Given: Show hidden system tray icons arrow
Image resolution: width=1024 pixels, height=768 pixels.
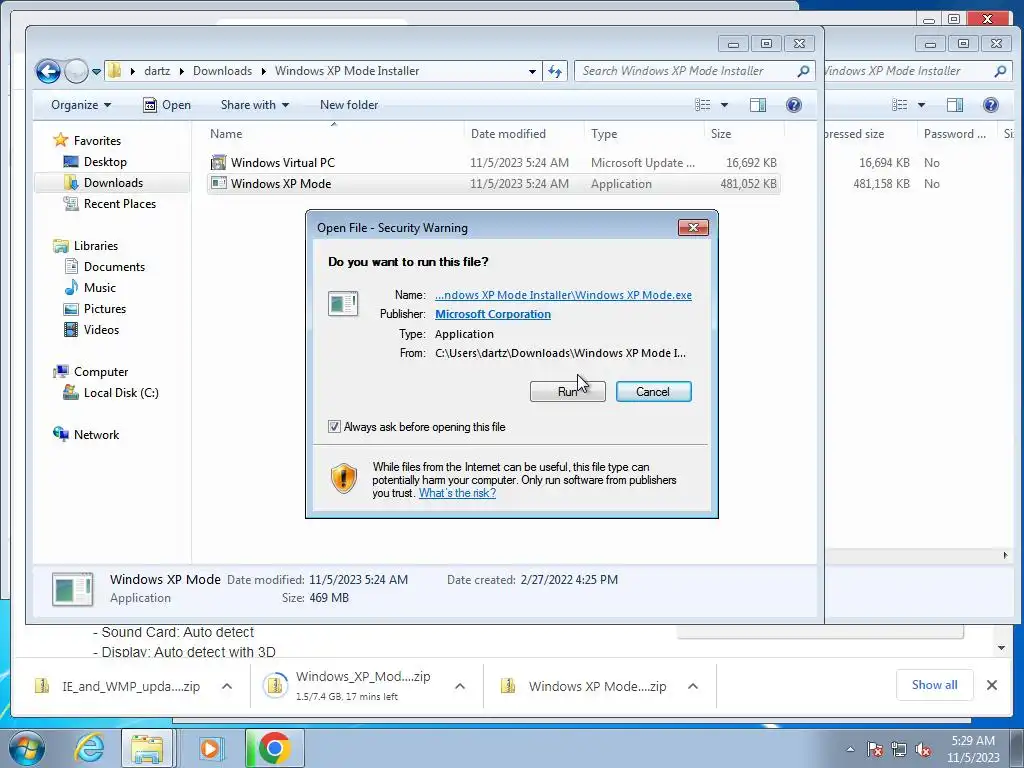Looking at the screenshot, I should (x=850, y=749).
